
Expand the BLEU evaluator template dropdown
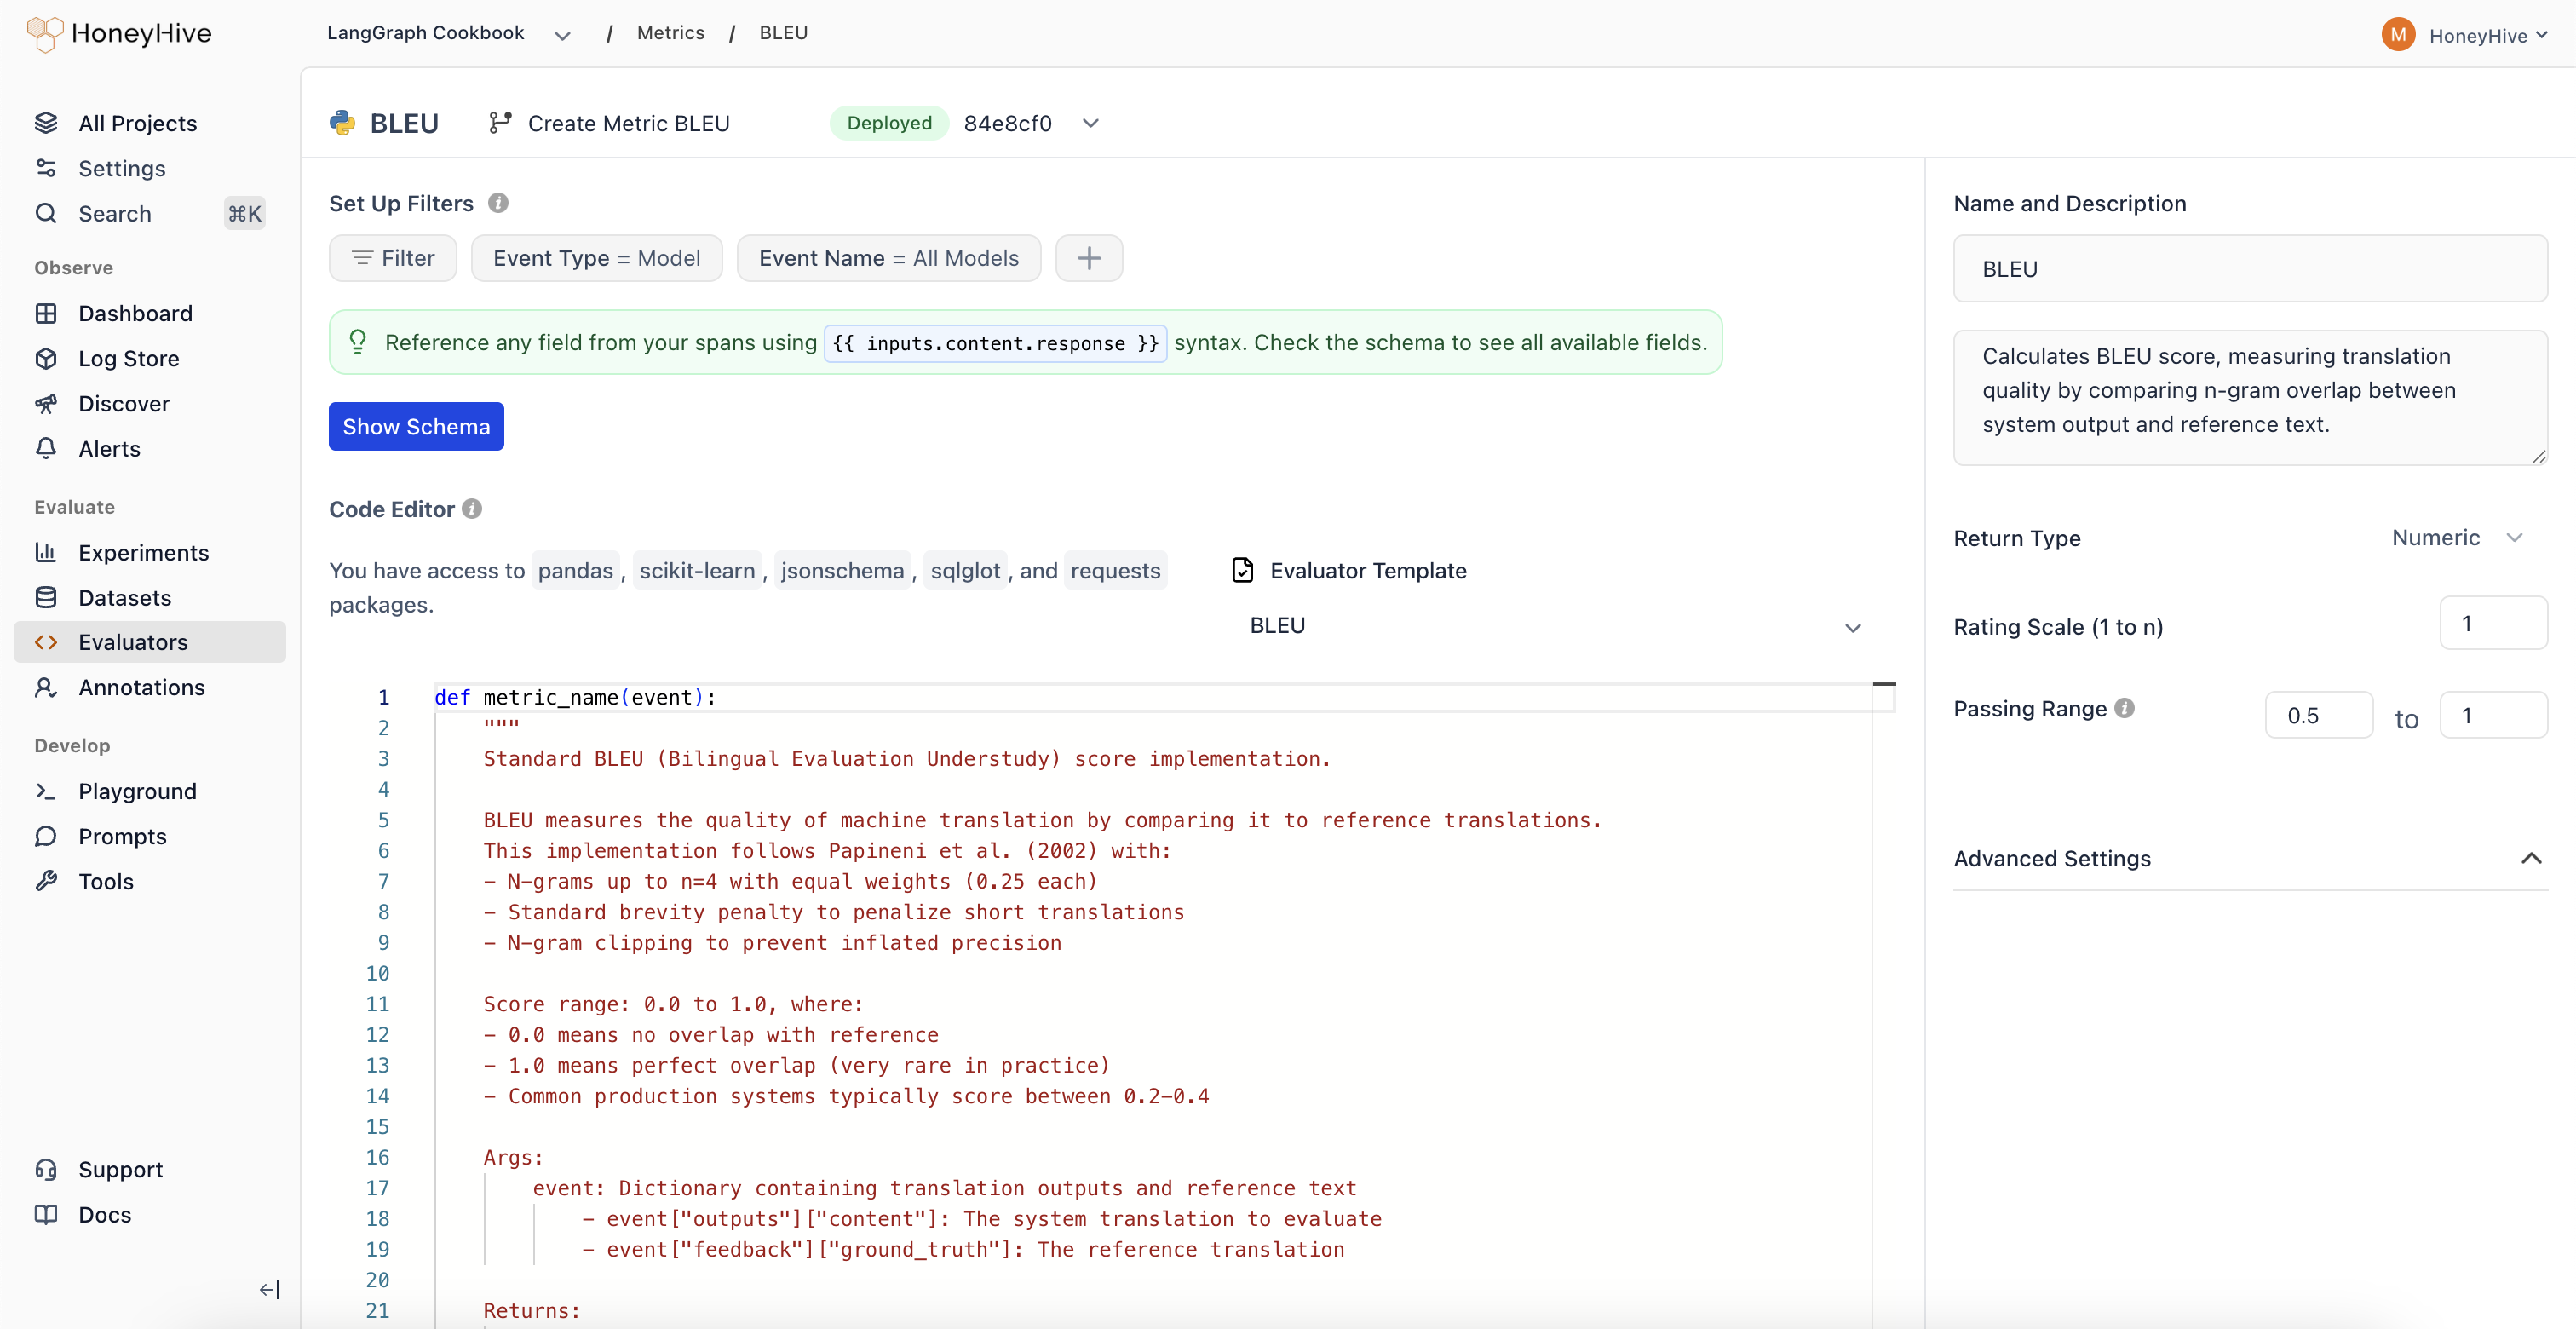(1853, 628)
